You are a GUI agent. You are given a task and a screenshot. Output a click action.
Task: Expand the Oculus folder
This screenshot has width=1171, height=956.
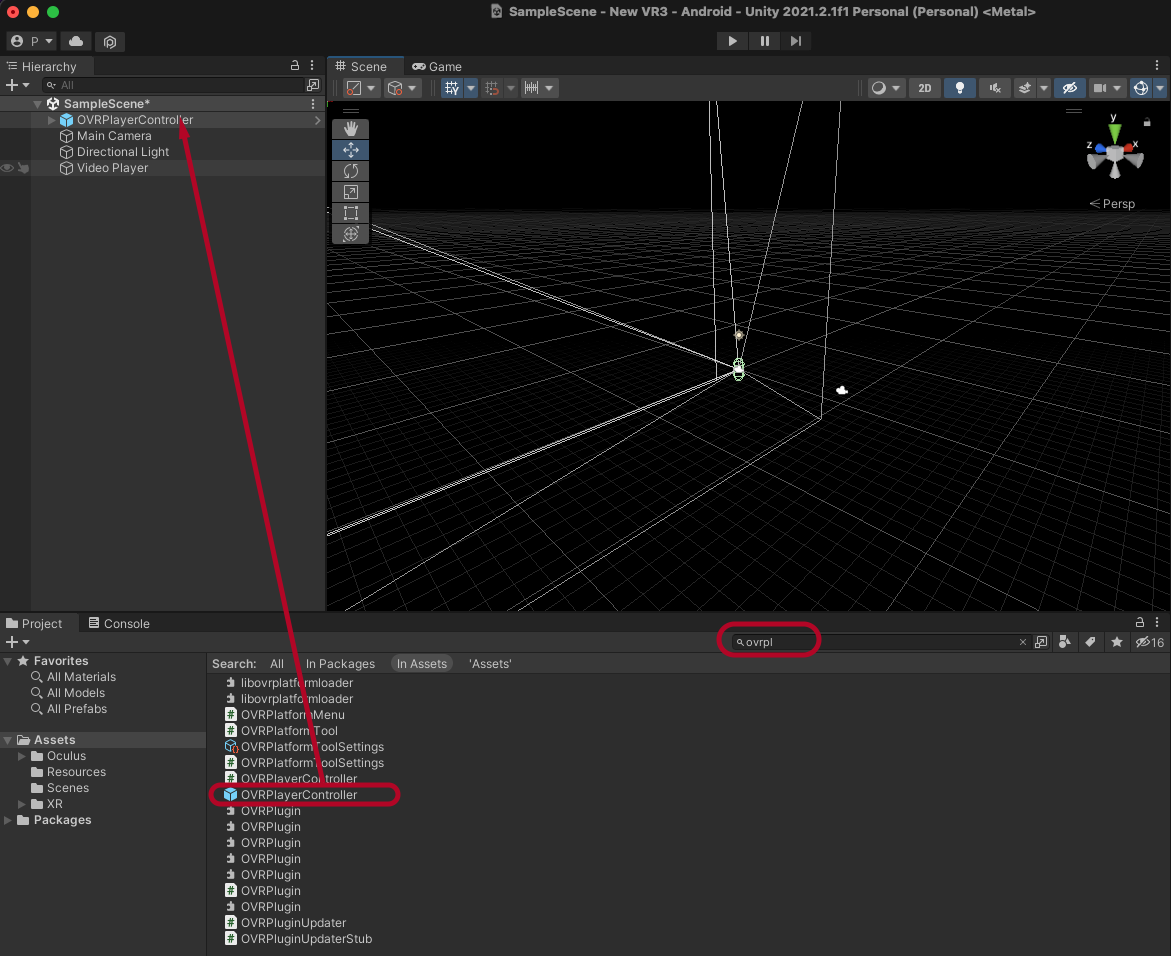click(22, 757)
